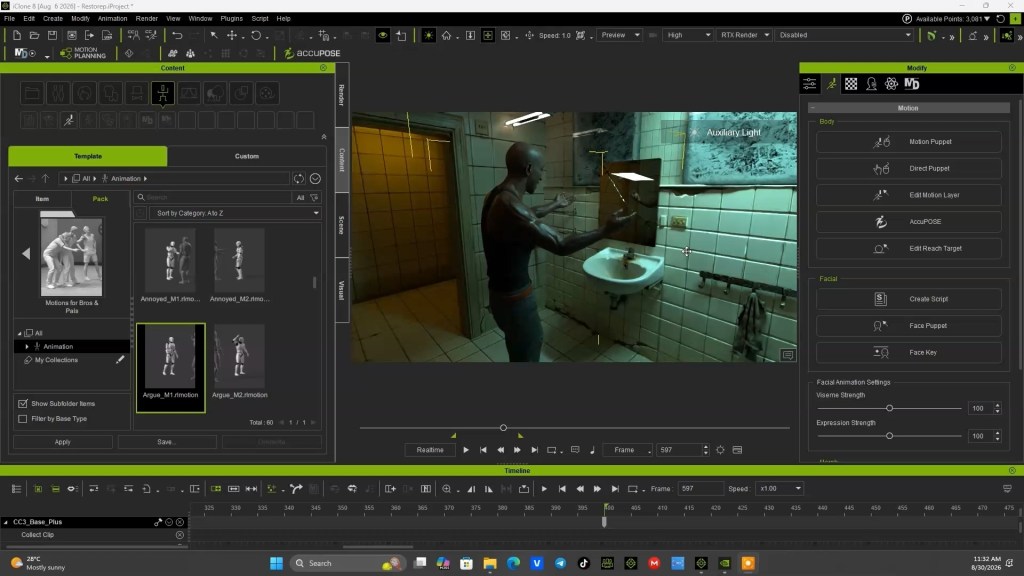Toggle viewport eye visibility button
The width and height of the screenshot is (1024, 576).
[383, 35]
